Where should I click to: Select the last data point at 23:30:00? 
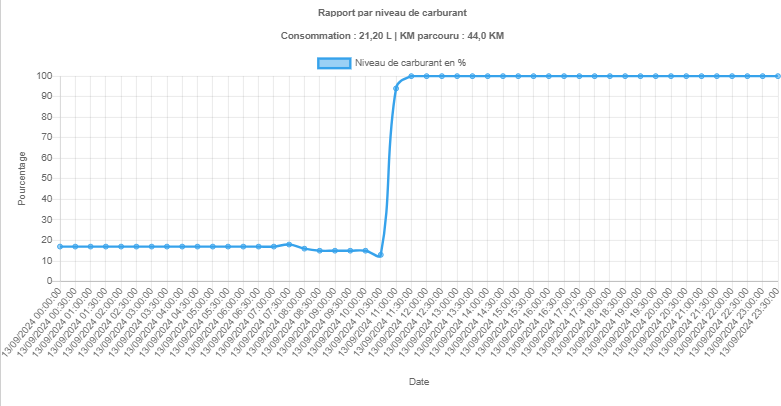pos(777,76)
